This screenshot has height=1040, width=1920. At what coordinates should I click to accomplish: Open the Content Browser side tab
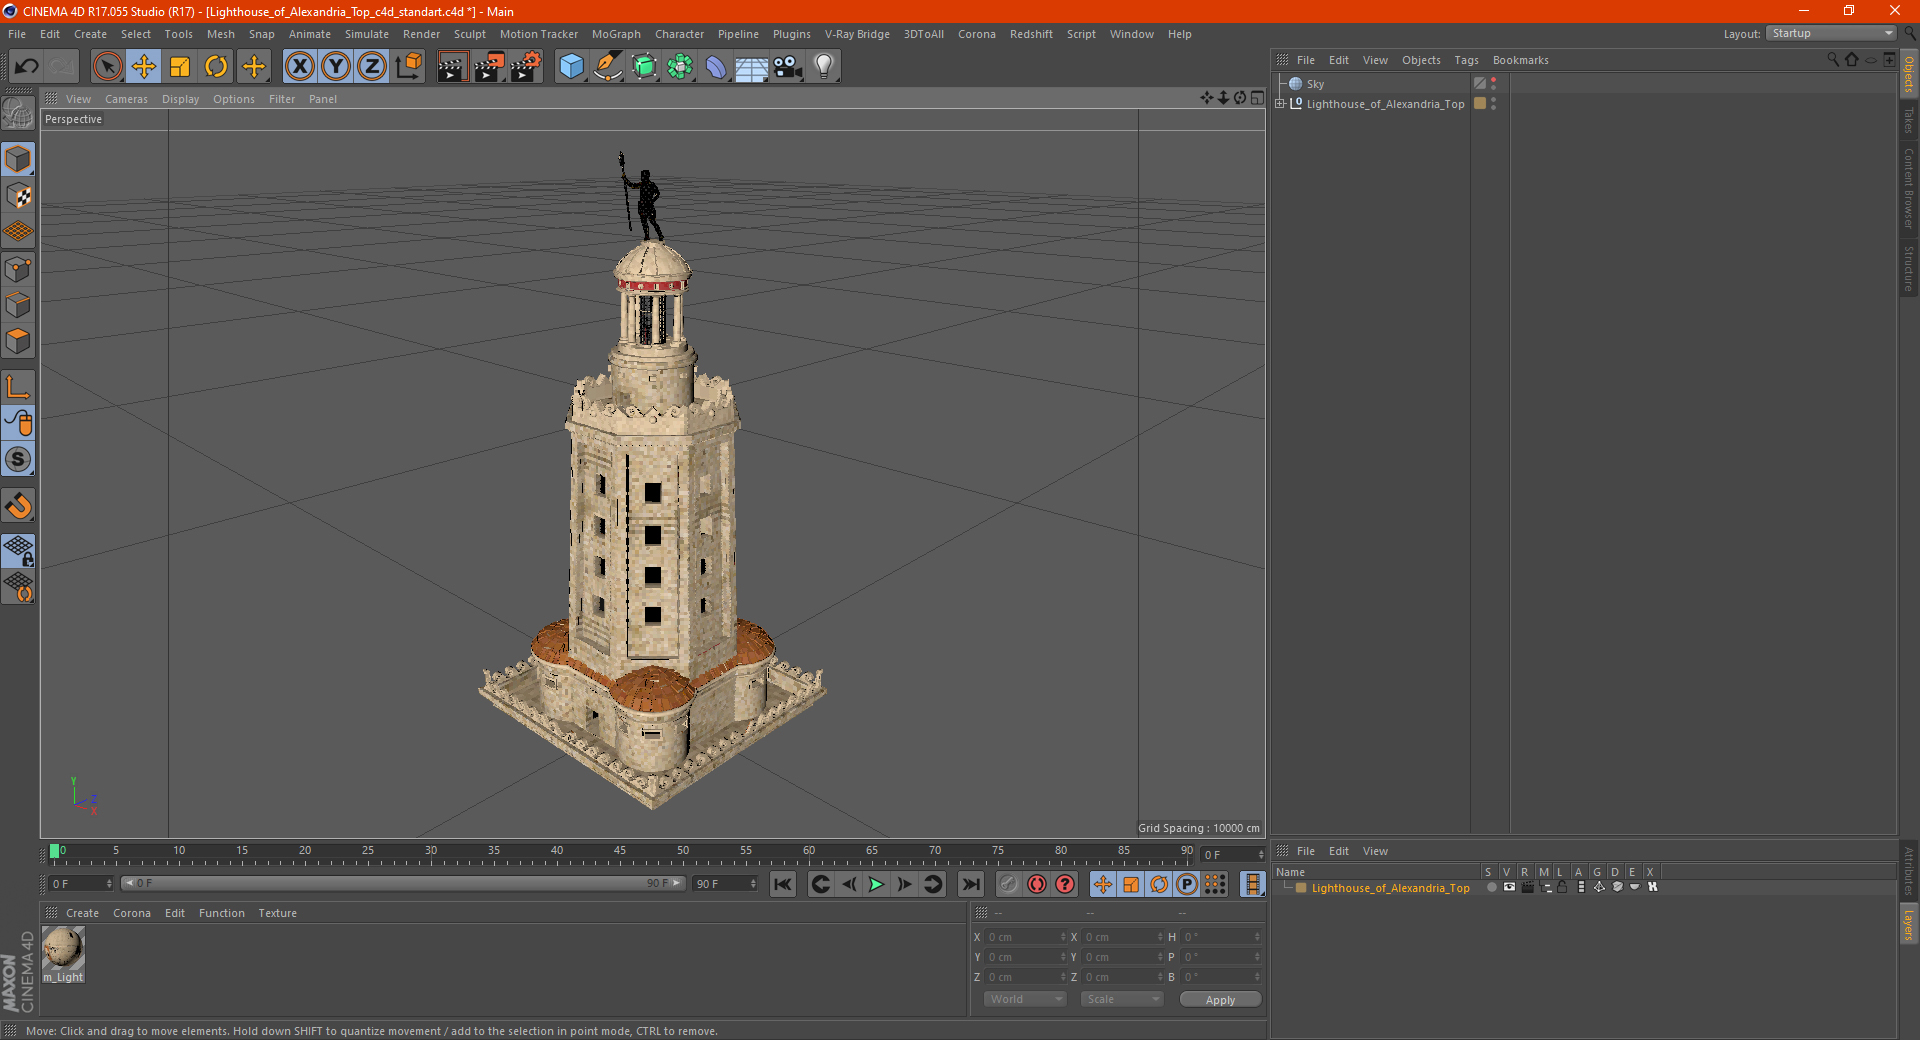point(1909,188)
